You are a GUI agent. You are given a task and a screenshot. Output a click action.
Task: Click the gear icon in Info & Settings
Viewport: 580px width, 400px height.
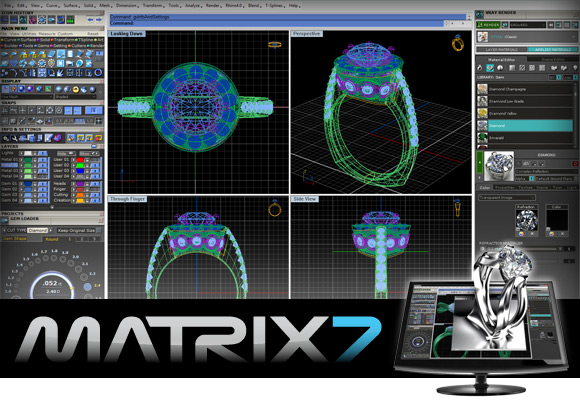tap(6, 138)
